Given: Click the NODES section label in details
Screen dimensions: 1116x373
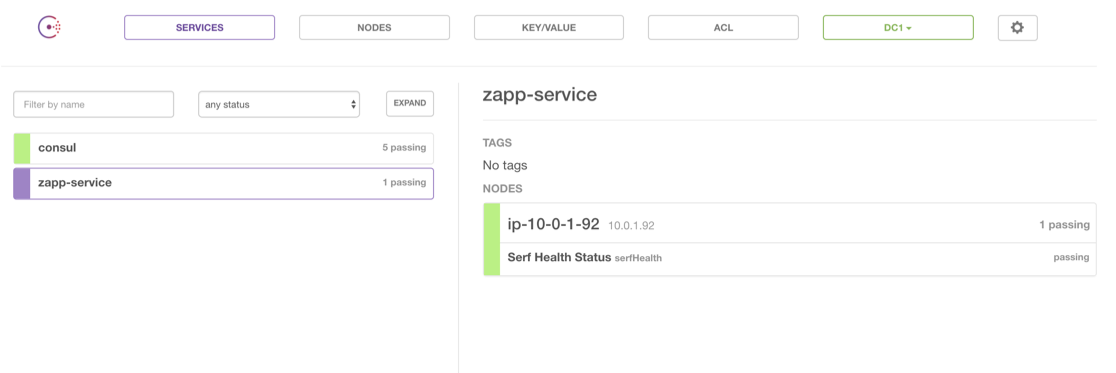Looking at the screenshot, I should click(502, 189).
